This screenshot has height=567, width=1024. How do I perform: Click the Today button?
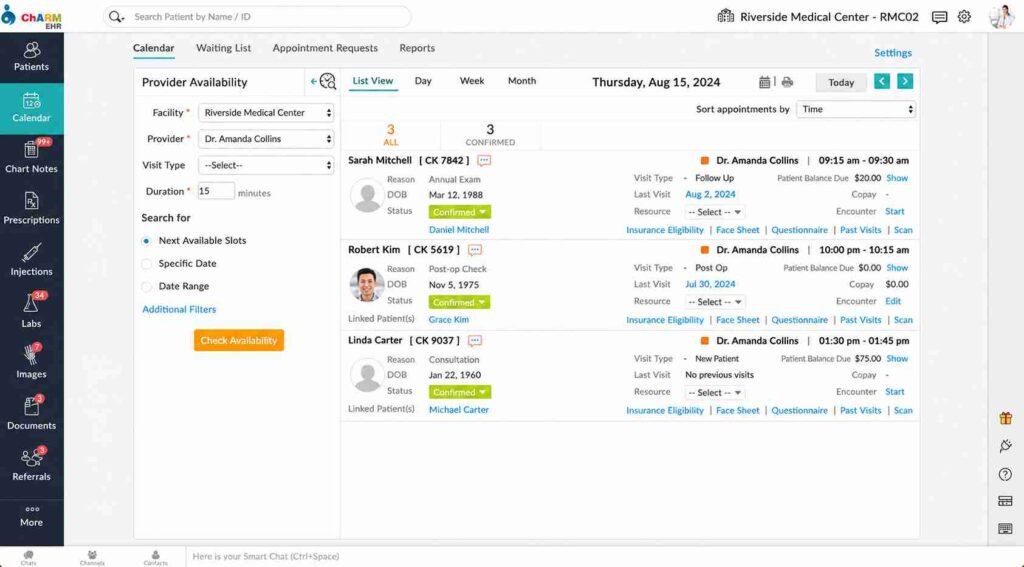click(x=841, y=82)
